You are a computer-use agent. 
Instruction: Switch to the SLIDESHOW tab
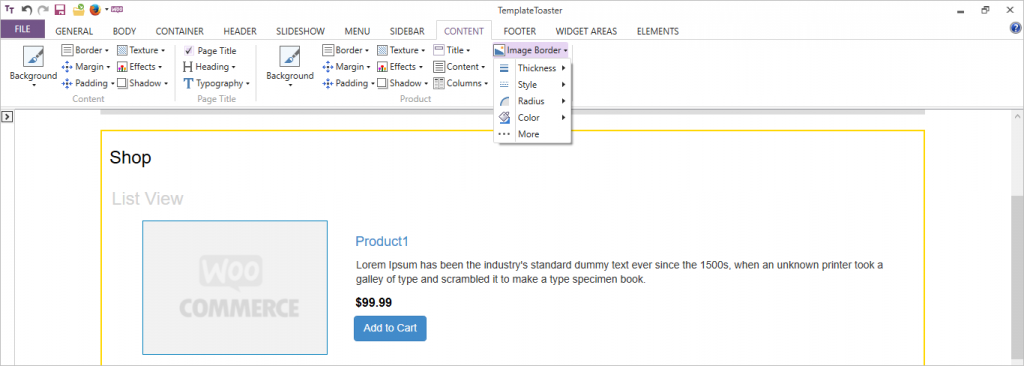(300, 31)
